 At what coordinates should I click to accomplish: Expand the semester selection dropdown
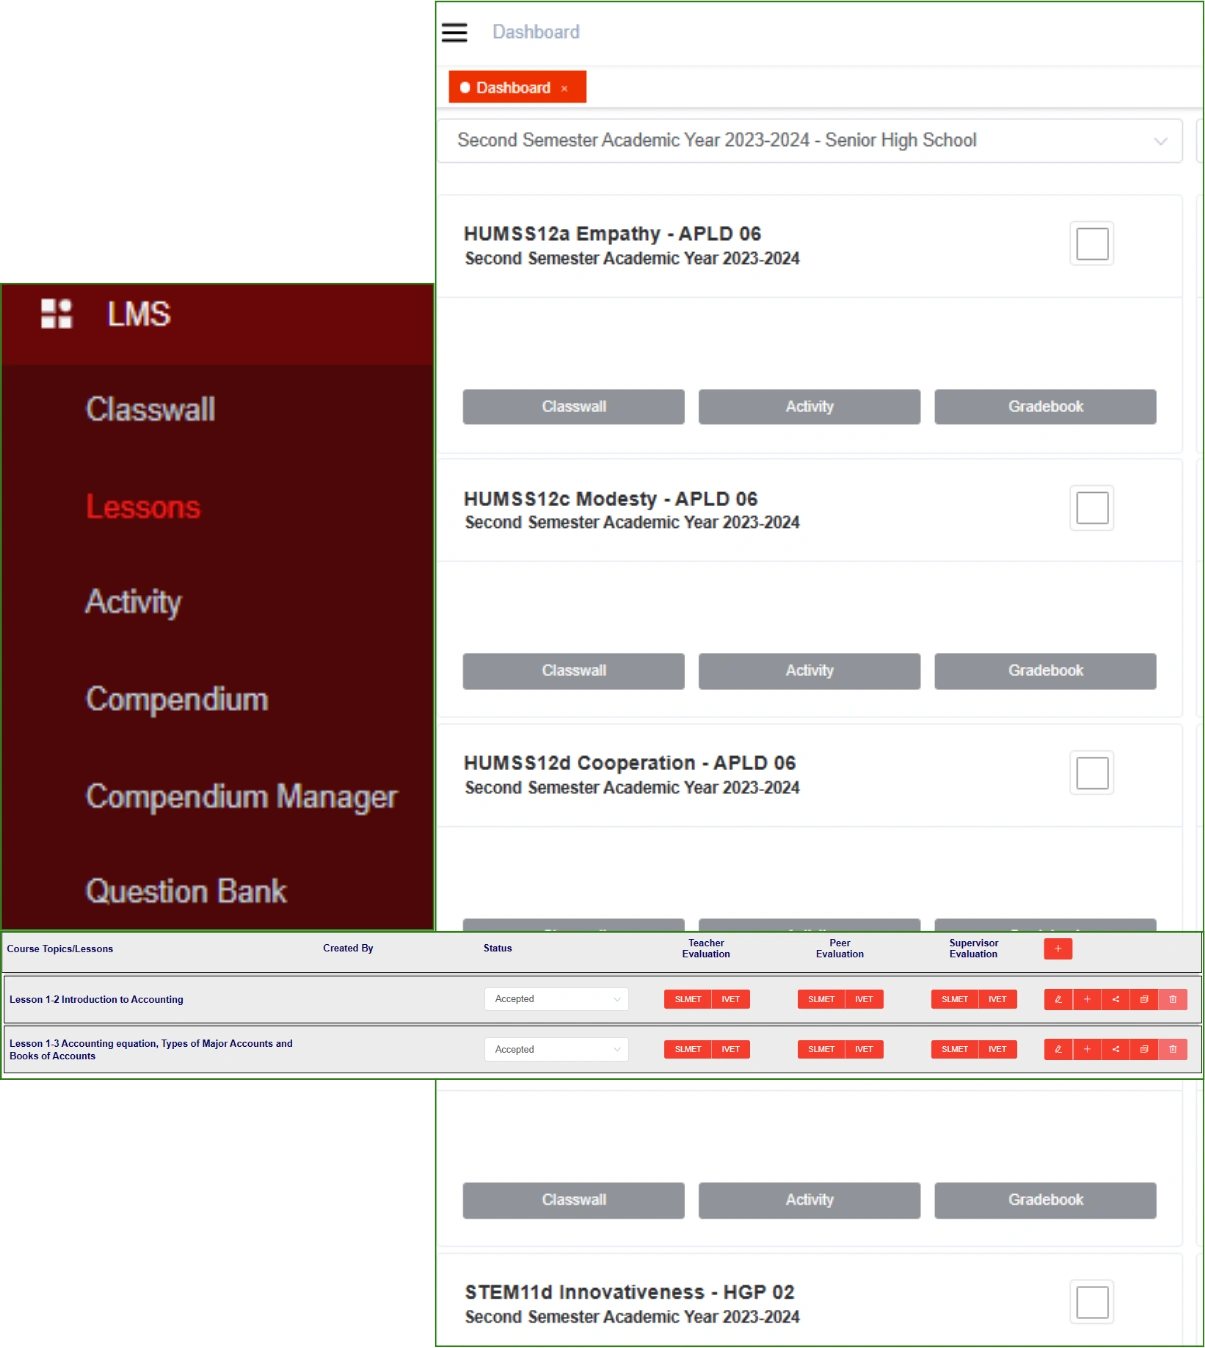(x=1160, y=141)
